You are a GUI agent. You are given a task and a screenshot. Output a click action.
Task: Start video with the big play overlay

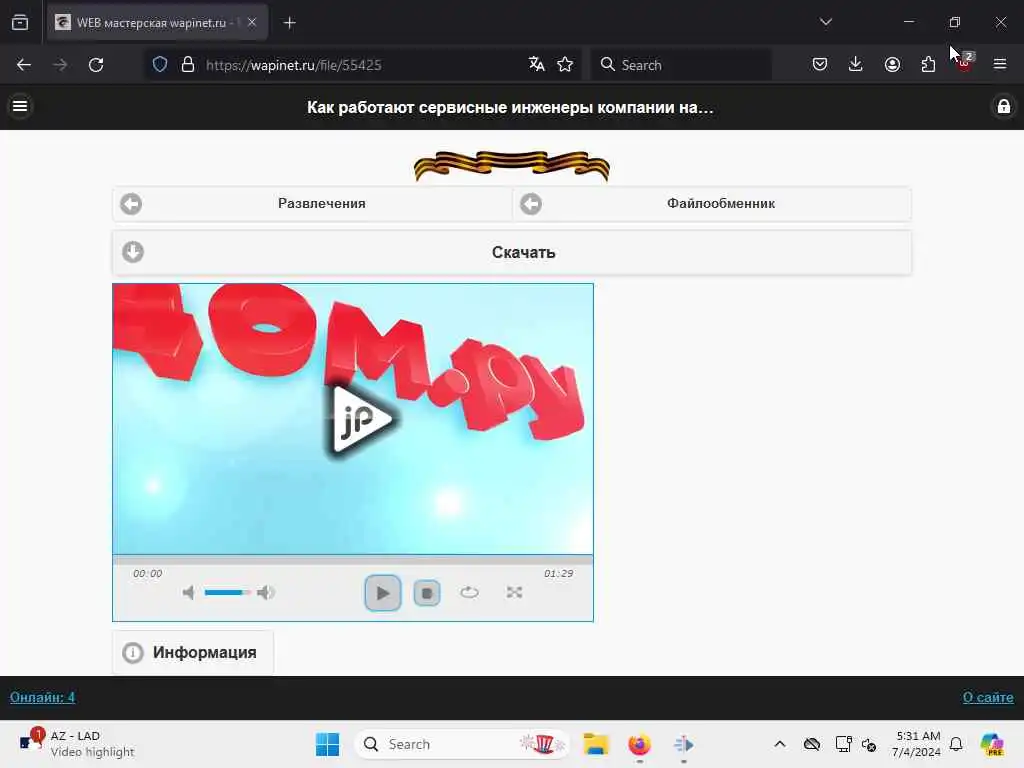click(361, 419)
